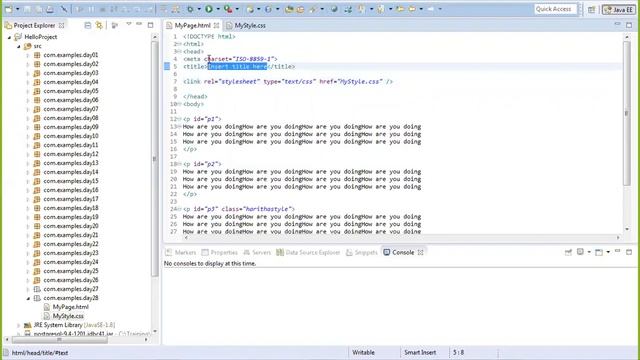Click the Open Perspective icon
640x360 pixels.
(x=591, y=9)
